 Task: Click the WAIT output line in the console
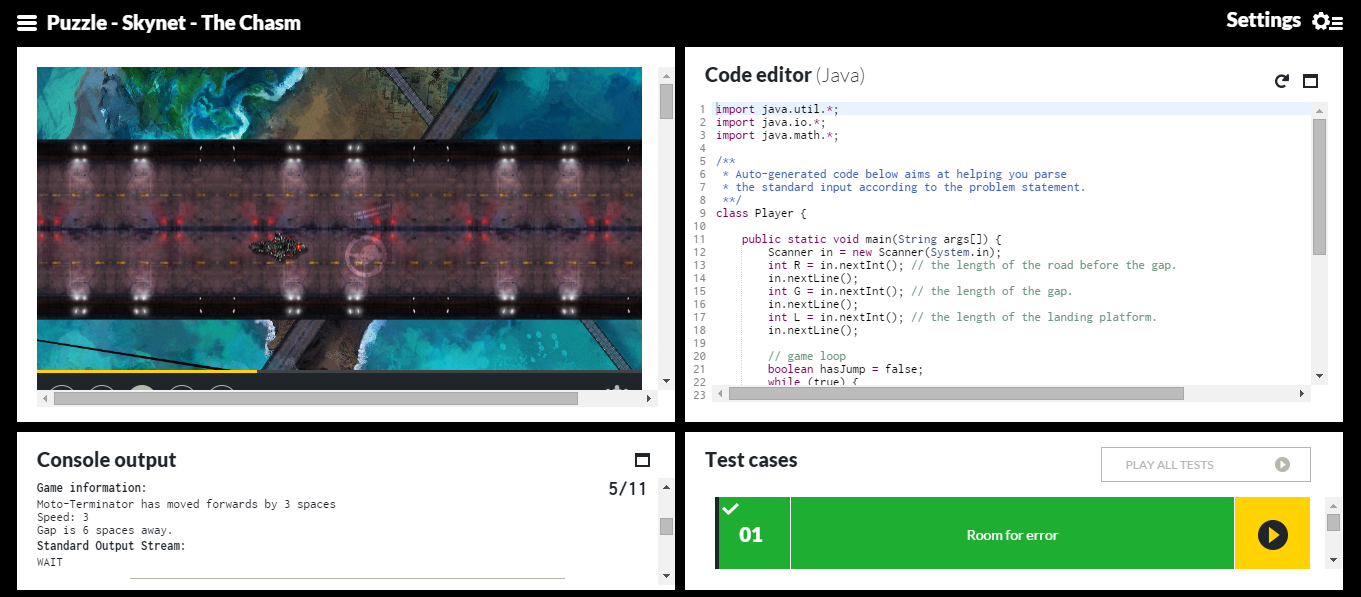(50, 562)
